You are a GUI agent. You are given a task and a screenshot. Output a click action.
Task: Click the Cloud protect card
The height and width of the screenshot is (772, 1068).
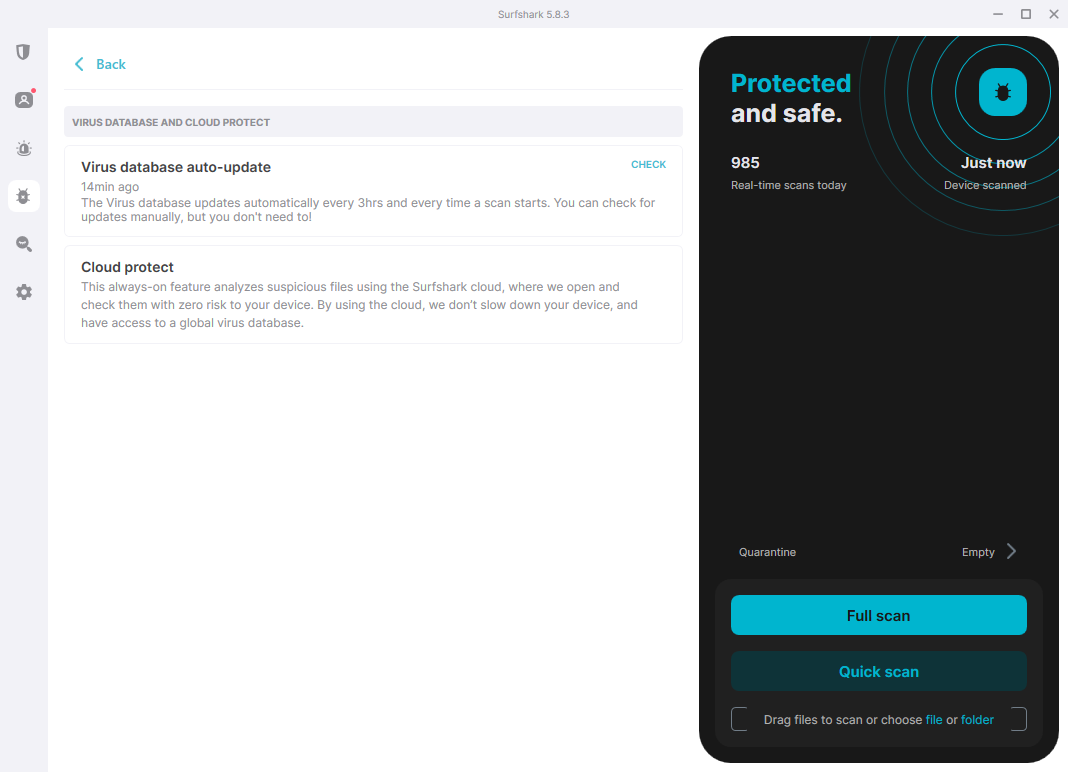(x=373, y=294)
